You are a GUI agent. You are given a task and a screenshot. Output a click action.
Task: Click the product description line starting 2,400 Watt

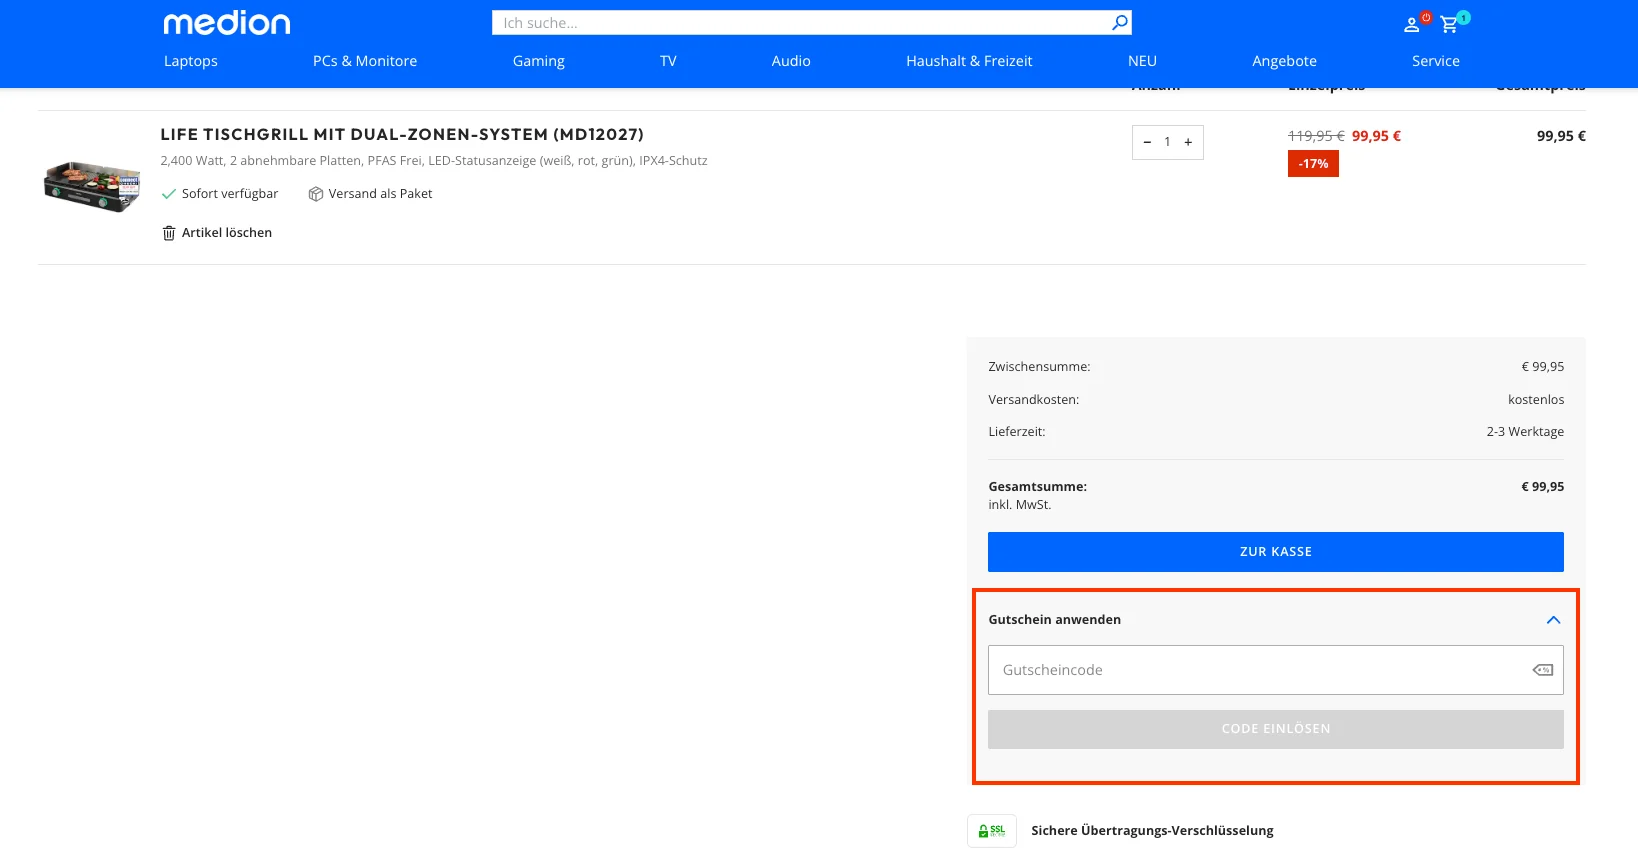tap(434, 161)
